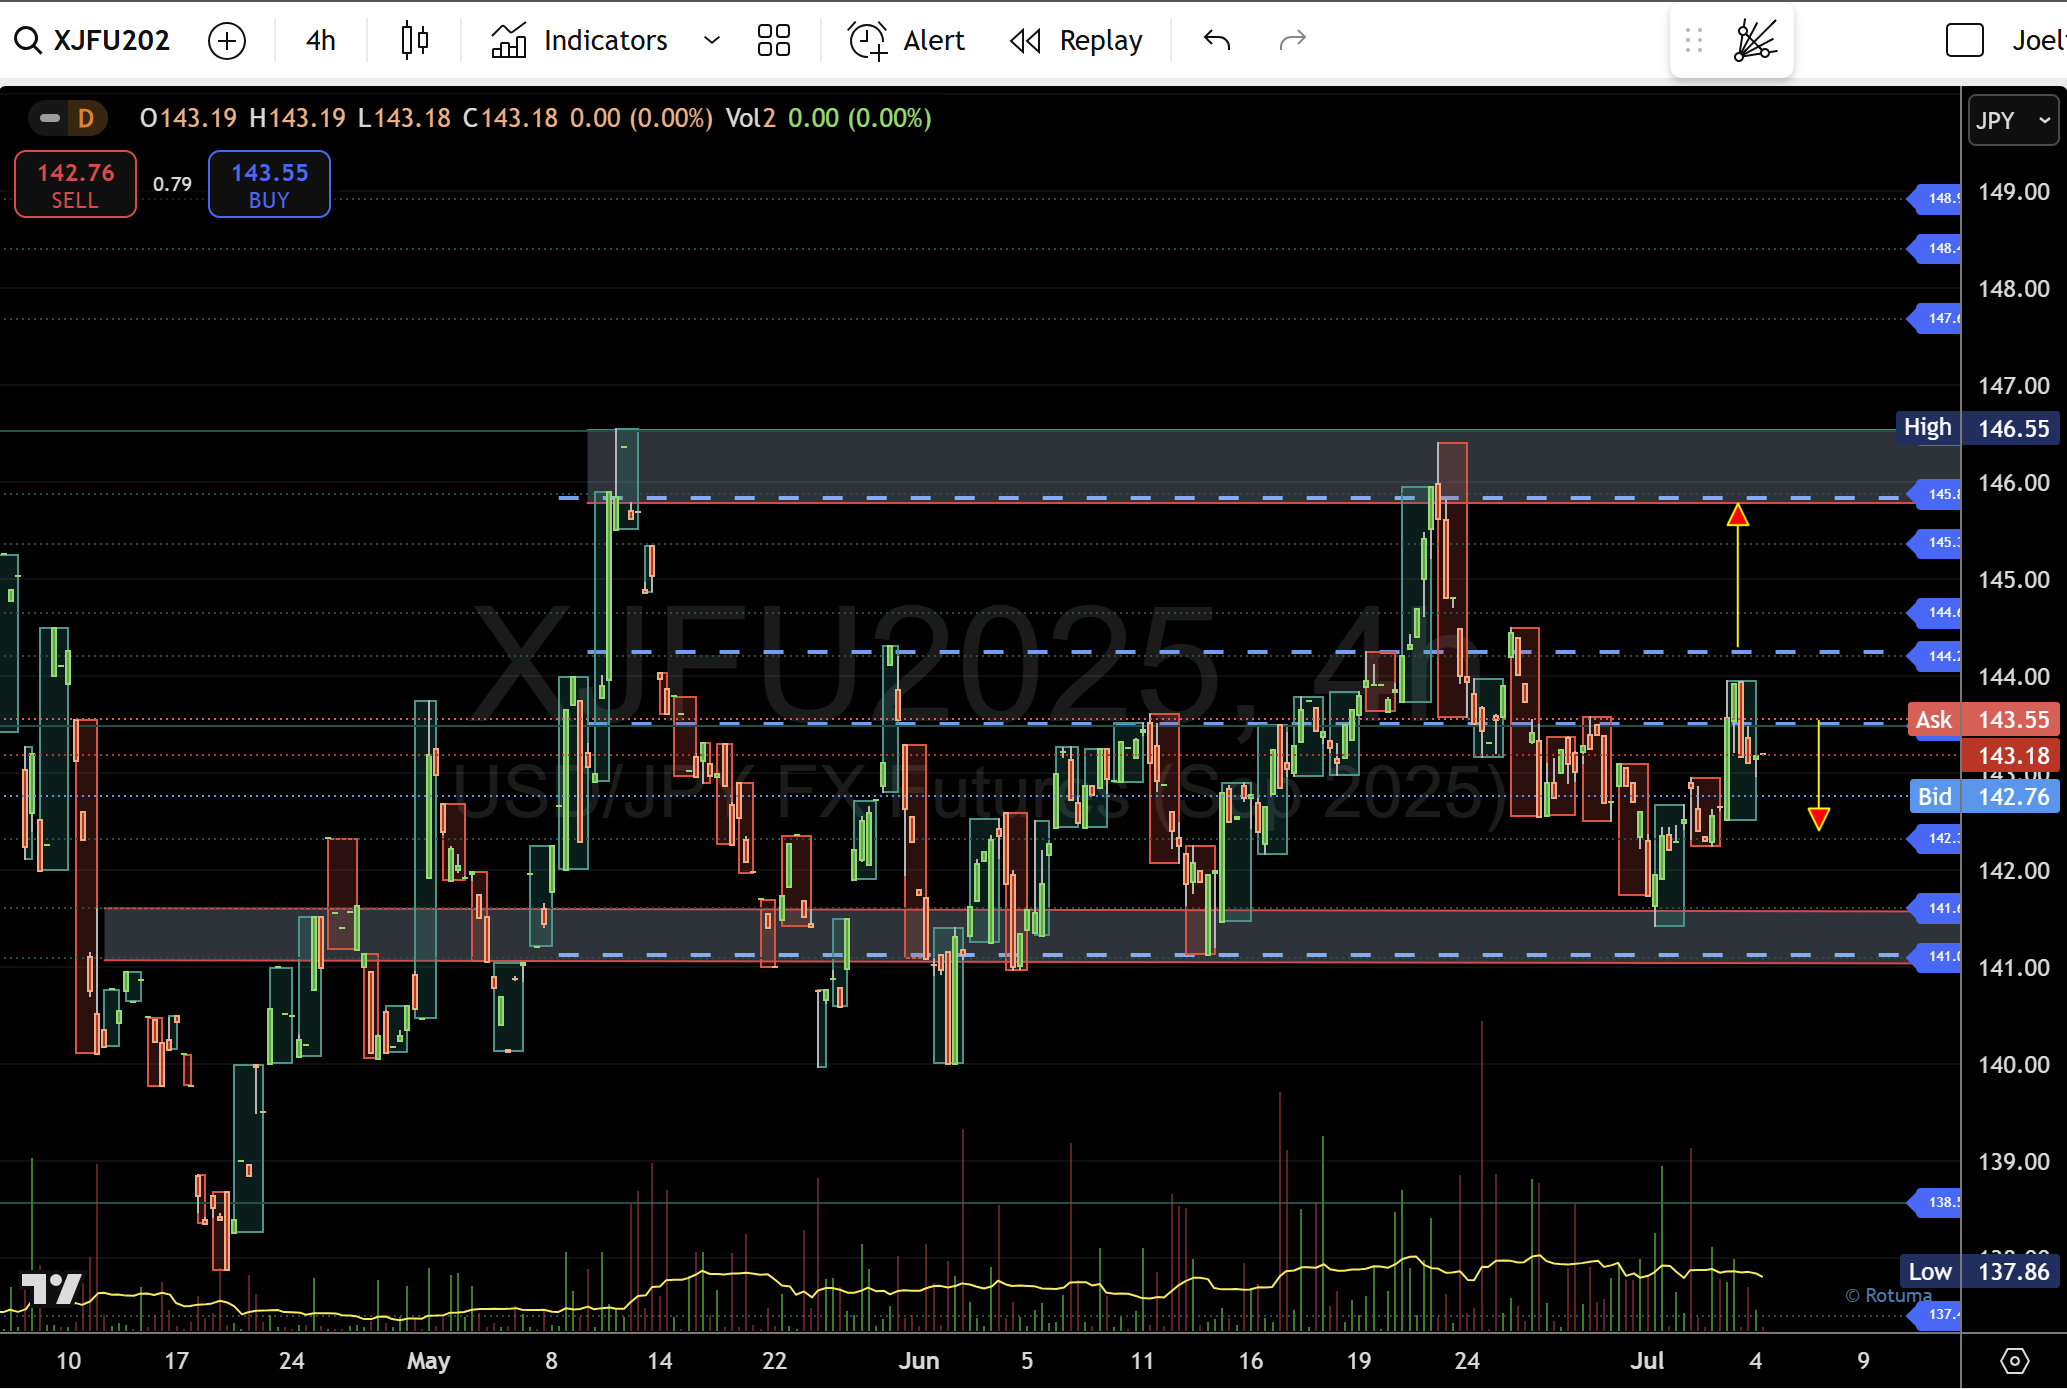Expand the indicator templates dropdown arrow
The width and height of the screenshot is (2067, 1389).
tap(712, 41)
